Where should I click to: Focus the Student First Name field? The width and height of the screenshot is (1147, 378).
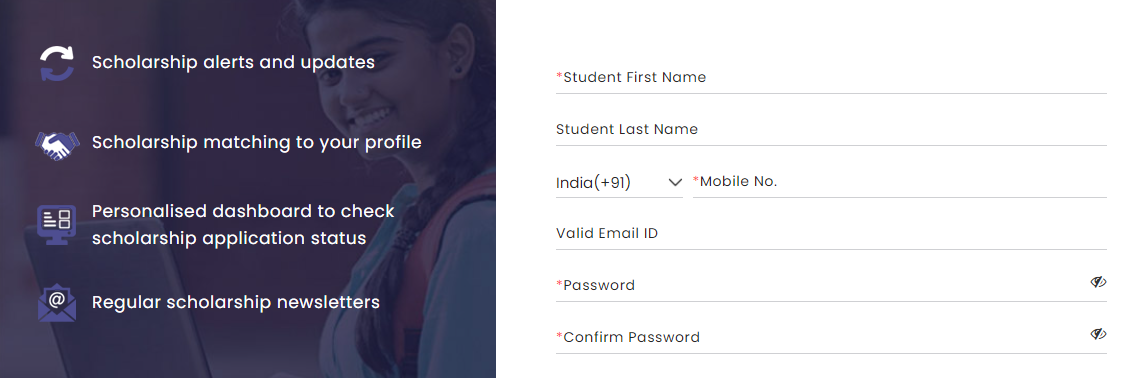click(831, 78)
